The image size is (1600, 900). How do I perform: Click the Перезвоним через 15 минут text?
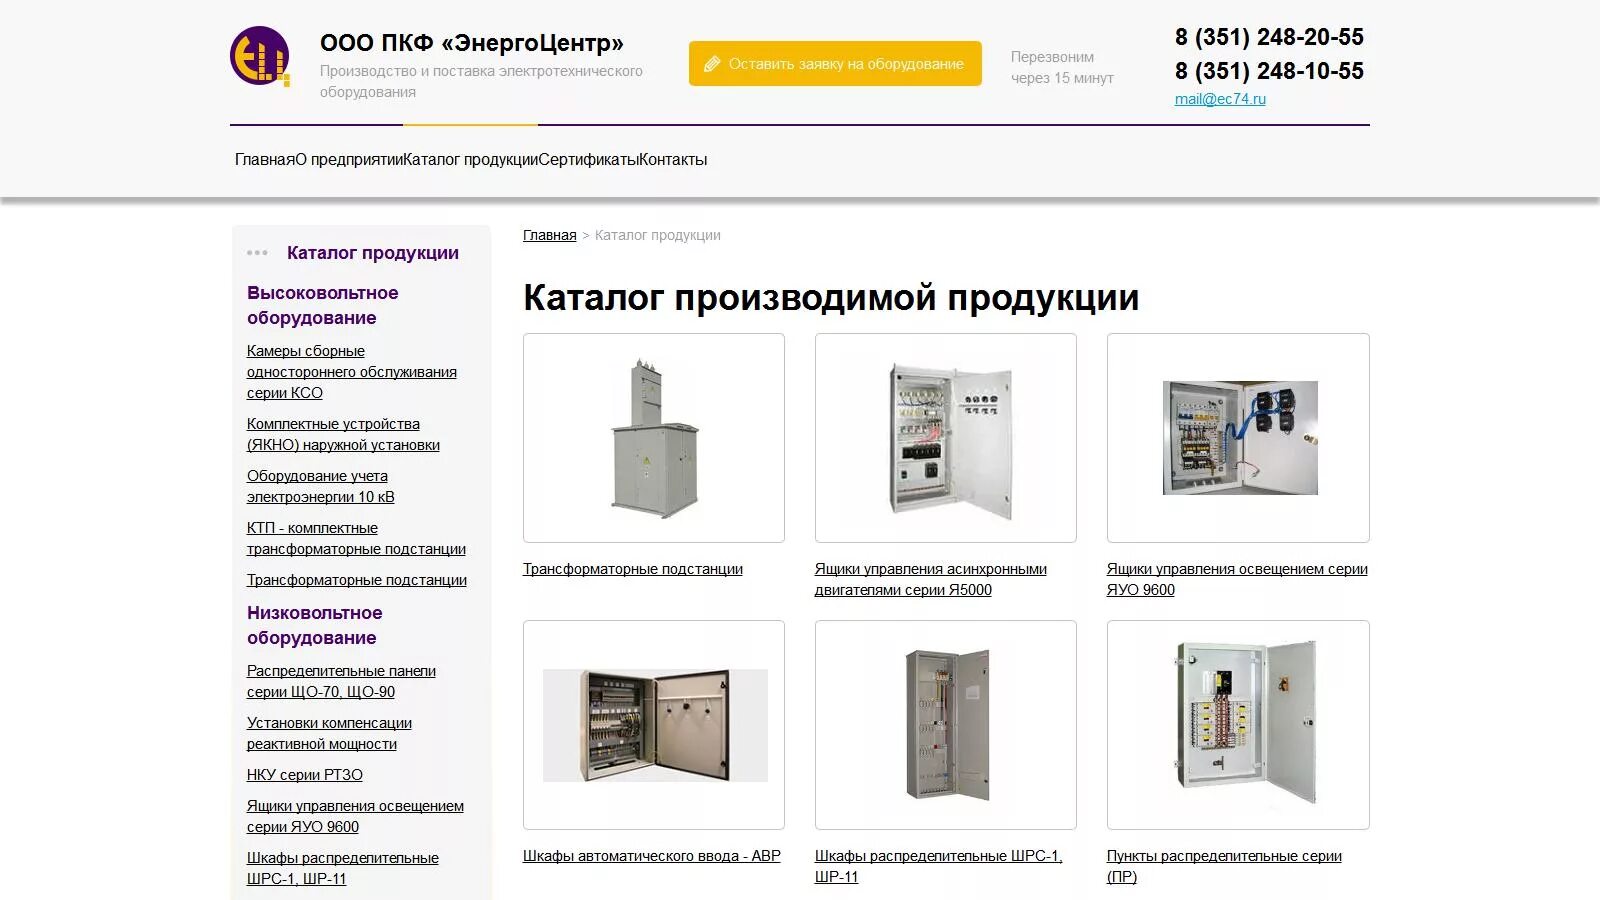(x=1062, y=67)
